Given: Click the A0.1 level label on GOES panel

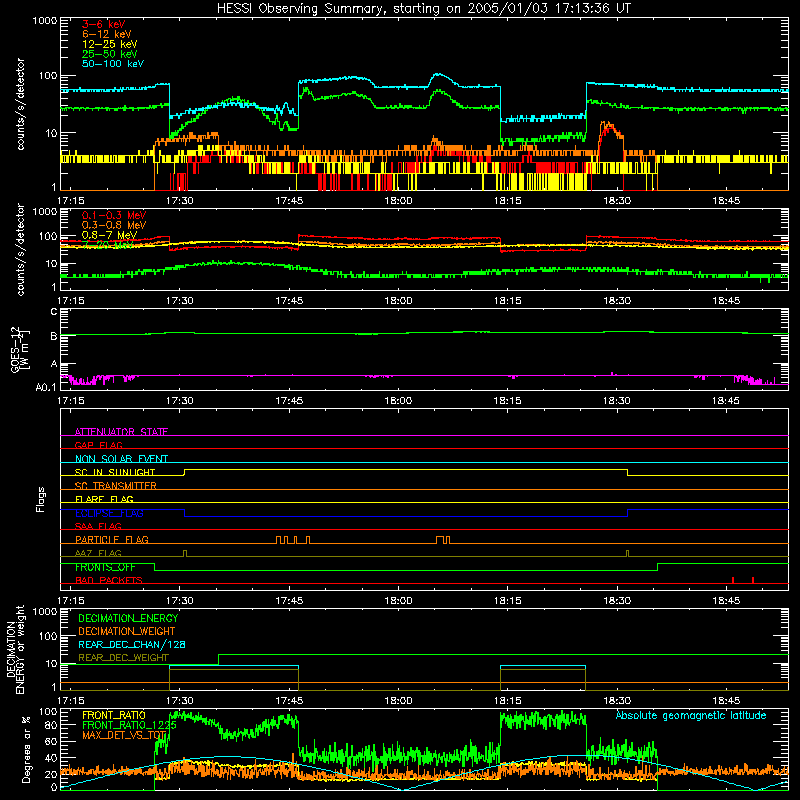Looking at the screenshot, I should pos(46,387).
